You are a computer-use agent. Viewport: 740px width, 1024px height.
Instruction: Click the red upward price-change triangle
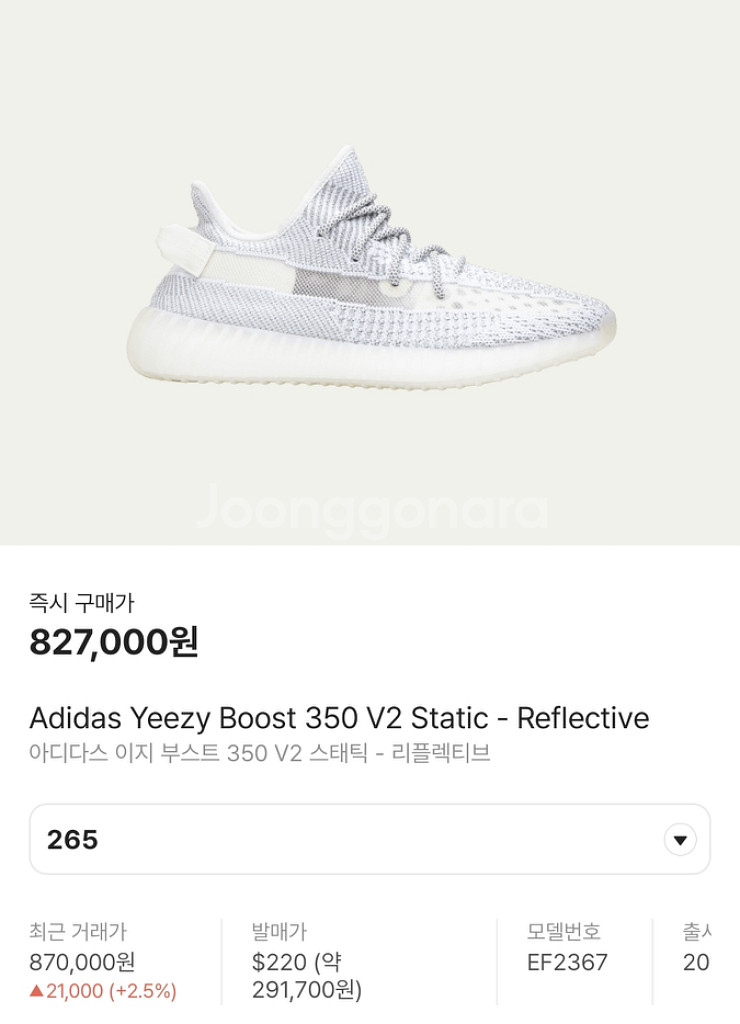click(x=36, y=991)
